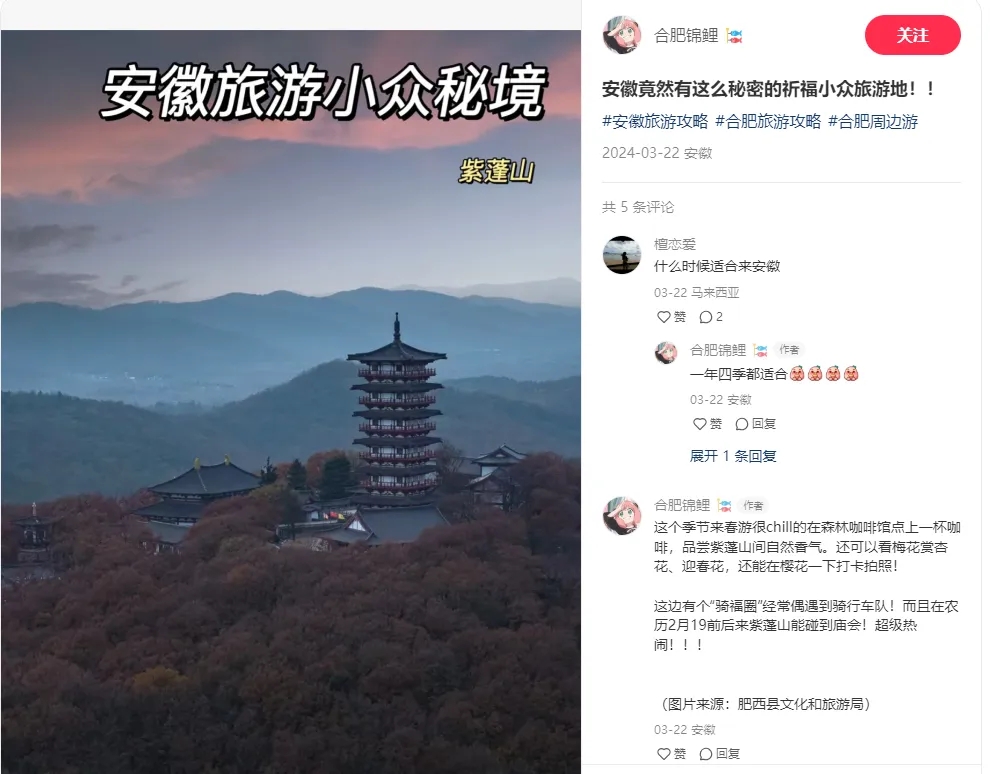Open 合肥锦鲤 username at top of post

pos(686,35)
